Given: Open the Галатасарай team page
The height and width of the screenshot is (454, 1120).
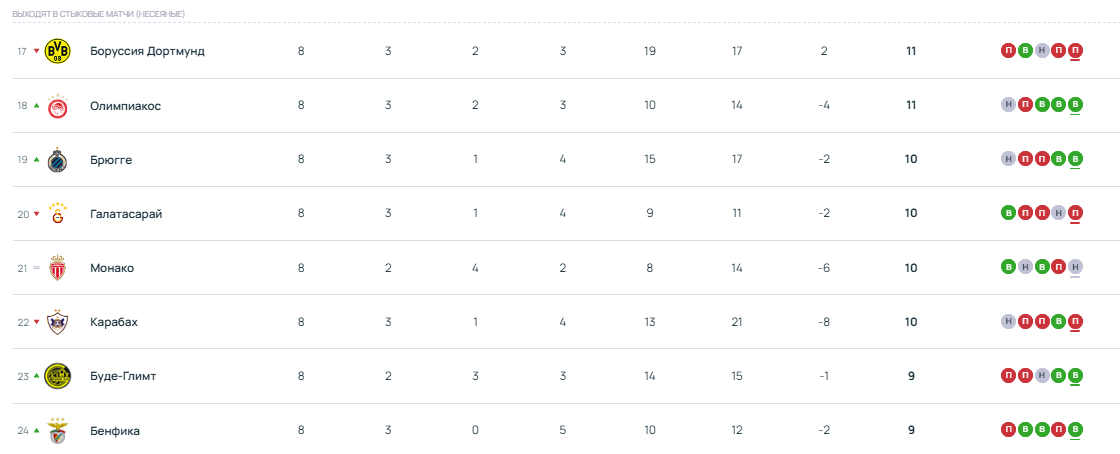Looking at the screenshot, I should (x=126, y=214).
